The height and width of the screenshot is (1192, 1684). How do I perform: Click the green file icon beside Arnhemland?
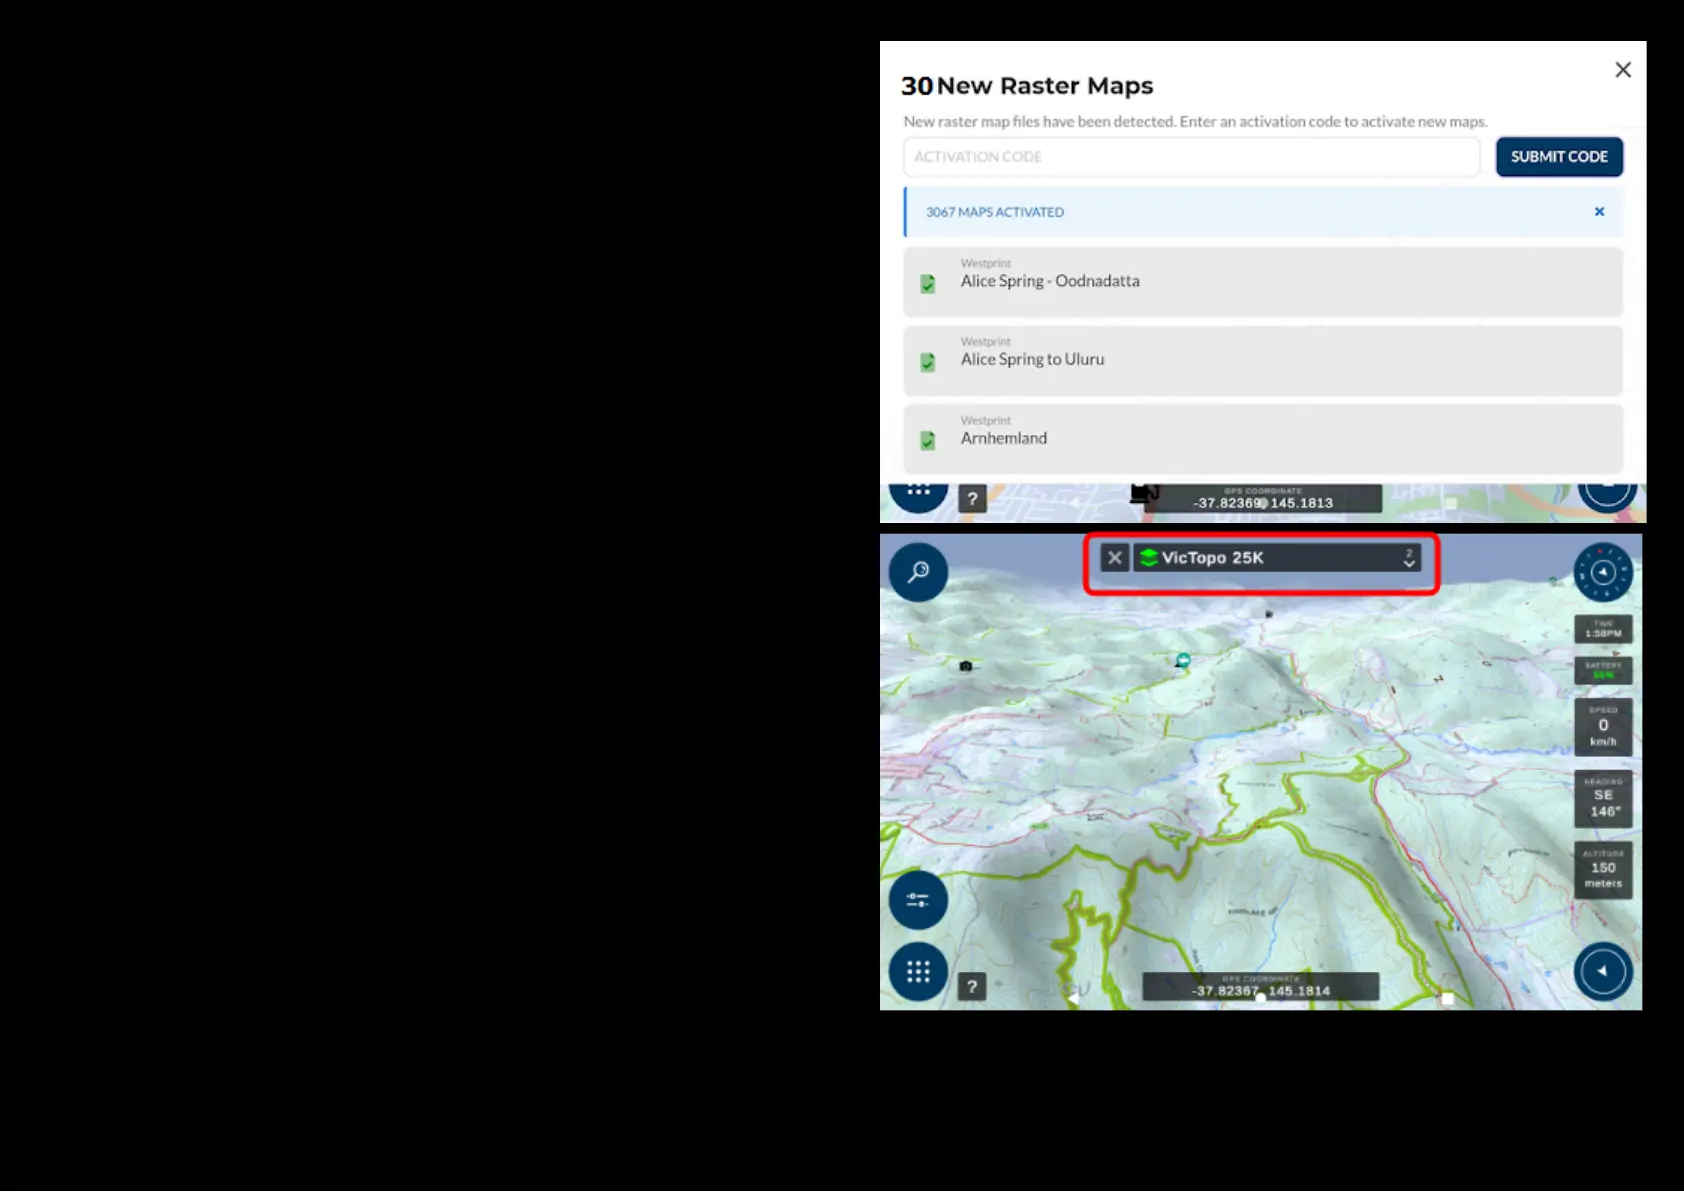928,441
